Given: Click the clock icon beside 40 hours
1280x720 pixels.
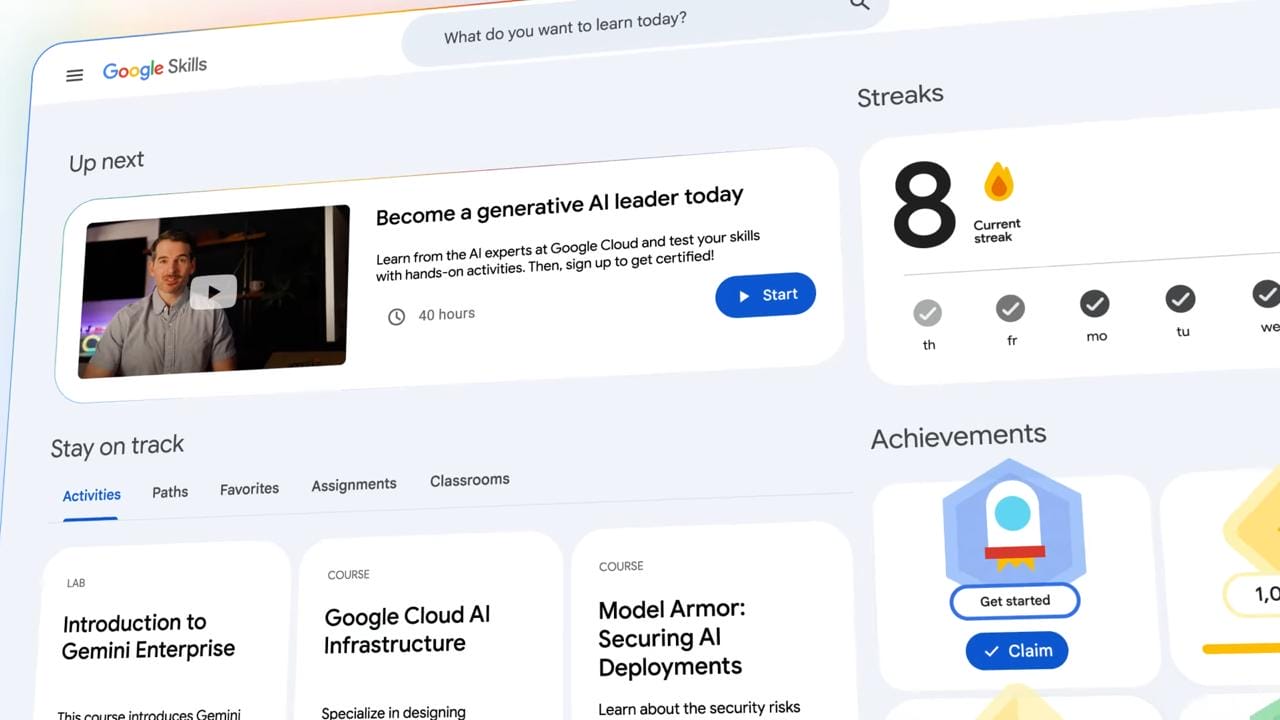Looking at the screenshot, I should pyautogui.click(x=396, y=317).
